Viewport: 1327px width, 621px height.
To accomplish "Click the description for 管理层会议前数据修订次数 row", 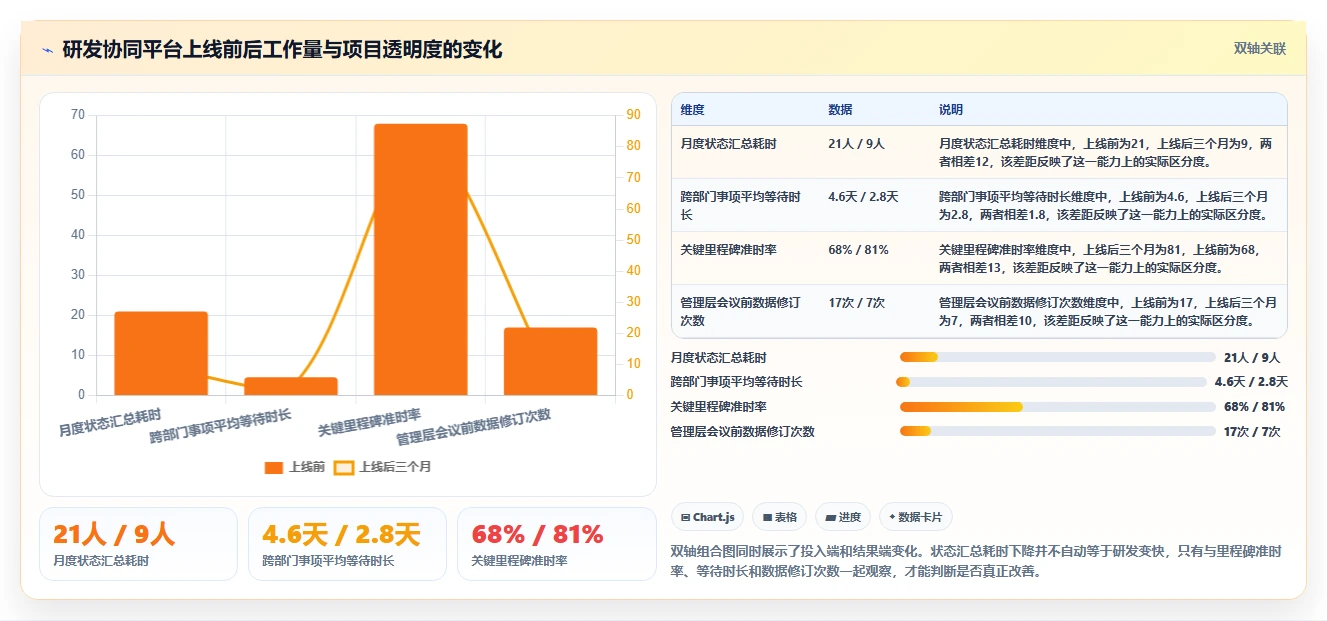I will [1107, 312].
